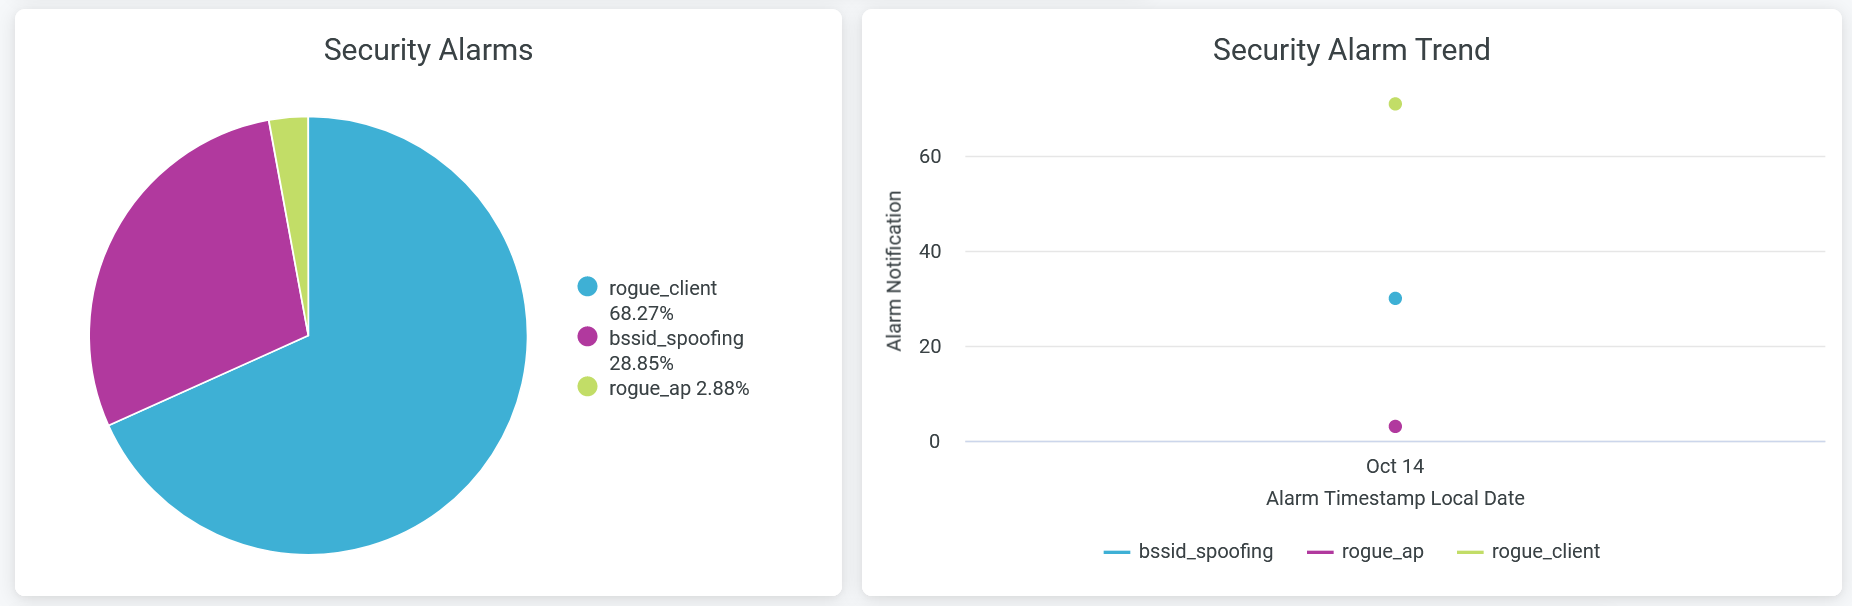Click the Alarm Notification y-axis title

(x=894, y=271)
